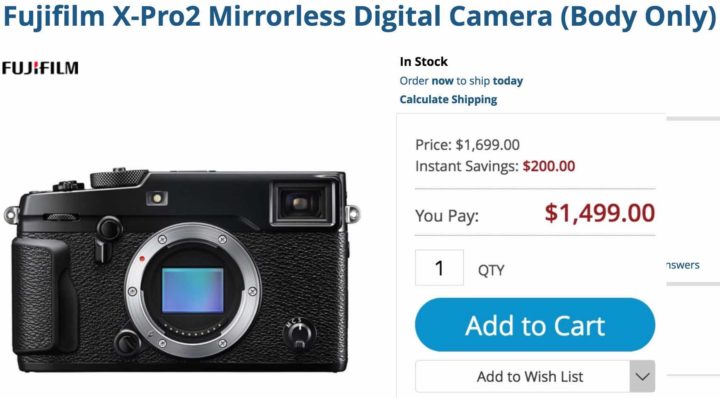This screenshot has width=720, height=398.
Task: Select the X-Pro2 camera product image
Action: click(182, 270)
